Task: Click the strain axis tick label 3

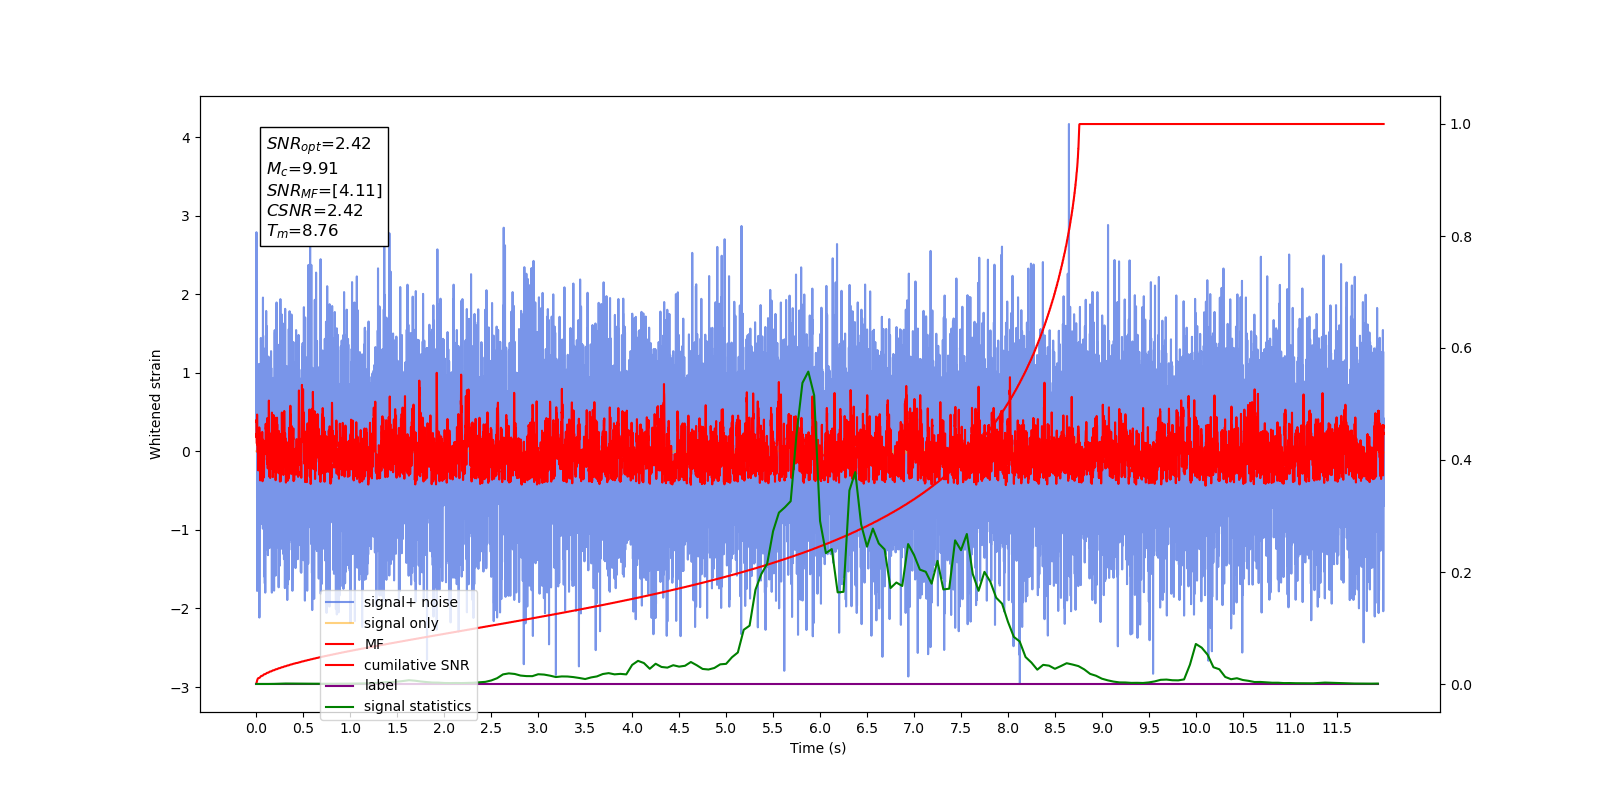Action: click(186, 216)
